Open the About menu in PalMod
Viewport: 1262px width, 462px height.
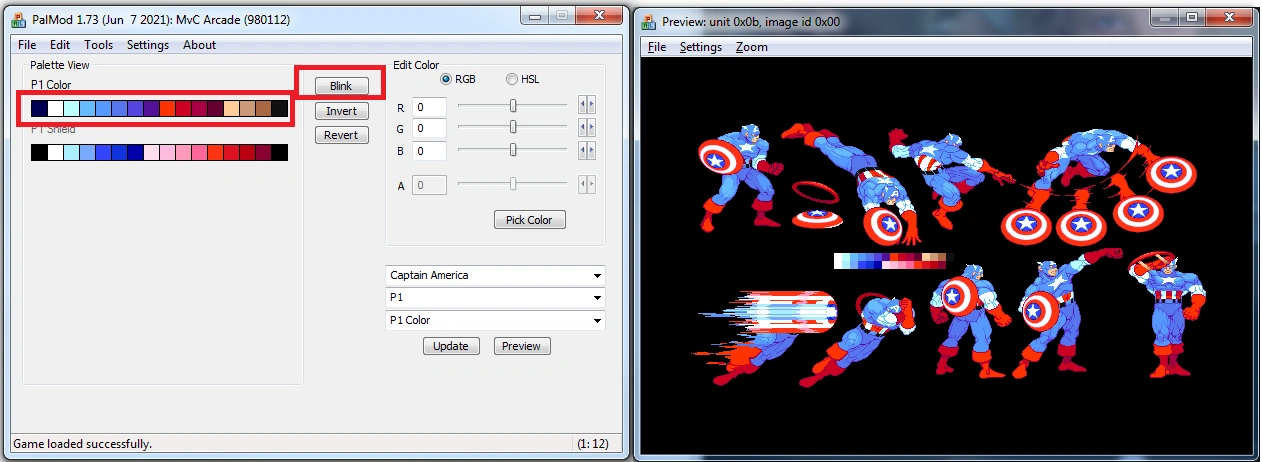[x=199, y=45]
